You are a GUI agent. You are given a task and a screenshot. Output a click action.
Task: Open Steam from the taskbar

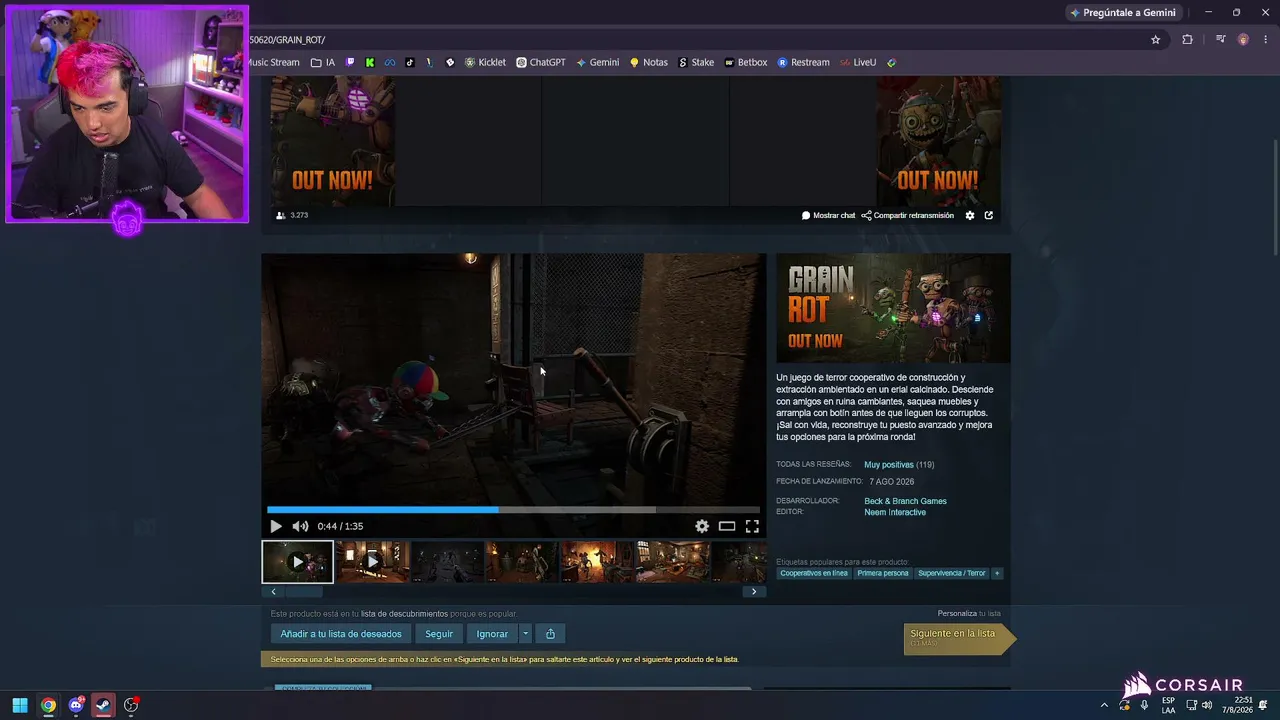[103, 705]
